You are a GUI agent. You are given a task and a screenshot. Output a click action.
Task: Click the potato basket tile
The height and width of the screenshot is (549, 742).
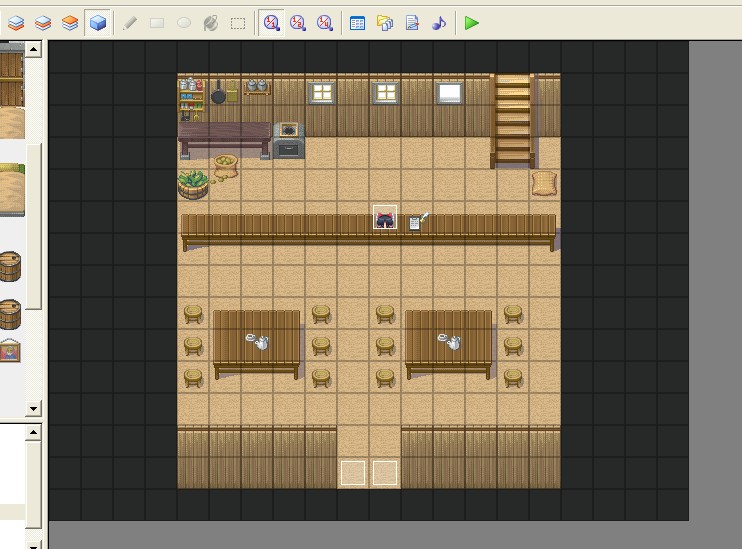point(225,167)
